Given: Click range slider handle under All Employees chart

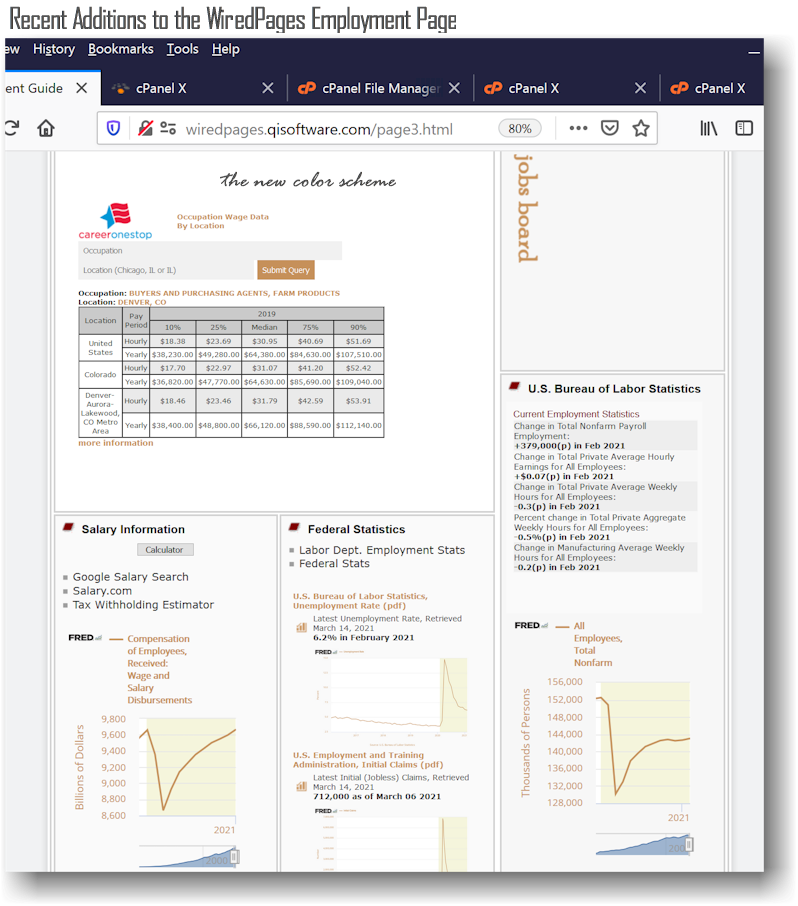Looking at the screenshot, I should pyautogui.click(x=689, y=844).
